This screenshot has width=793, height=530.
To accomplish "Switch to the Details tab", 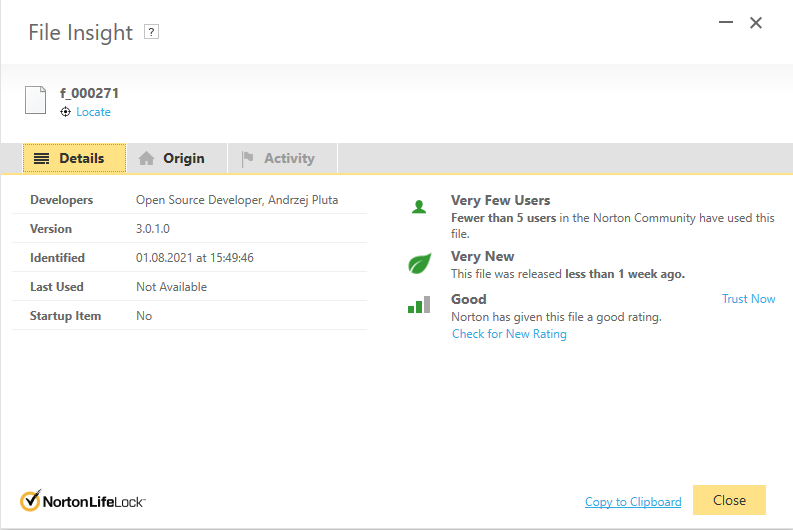I will [74, 158].
